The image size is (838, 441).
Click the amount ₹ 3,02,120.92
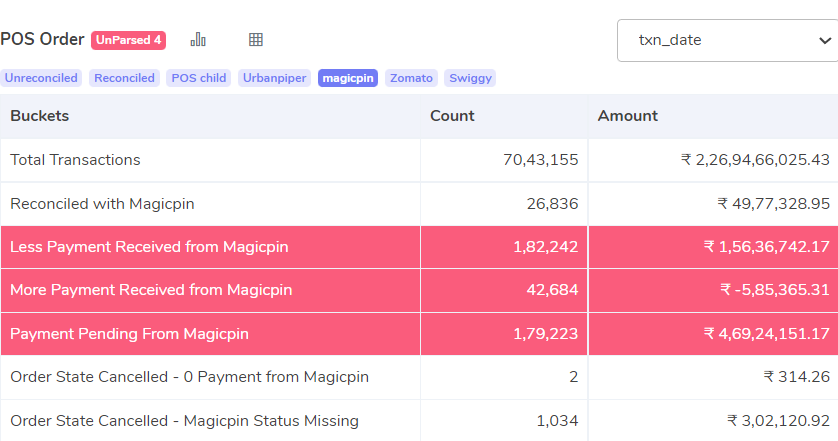[x=778, y=421]
